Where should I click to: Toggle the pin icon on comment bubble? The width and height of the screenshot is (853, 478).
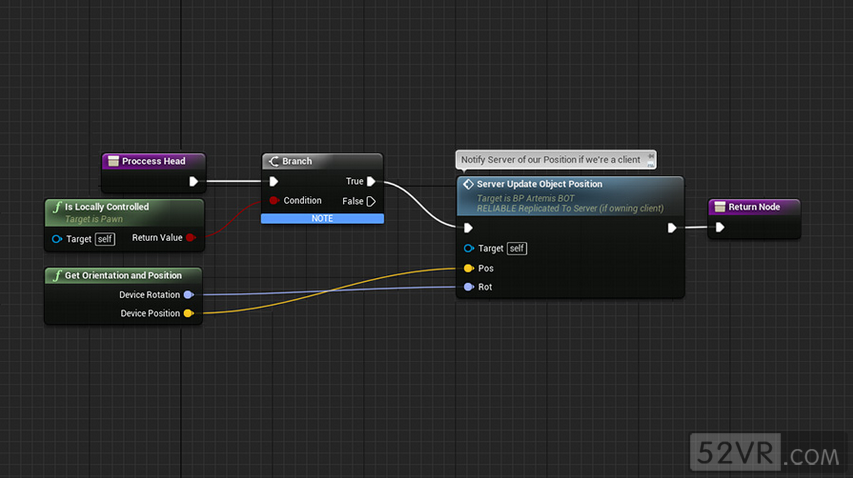coord(651,156)
